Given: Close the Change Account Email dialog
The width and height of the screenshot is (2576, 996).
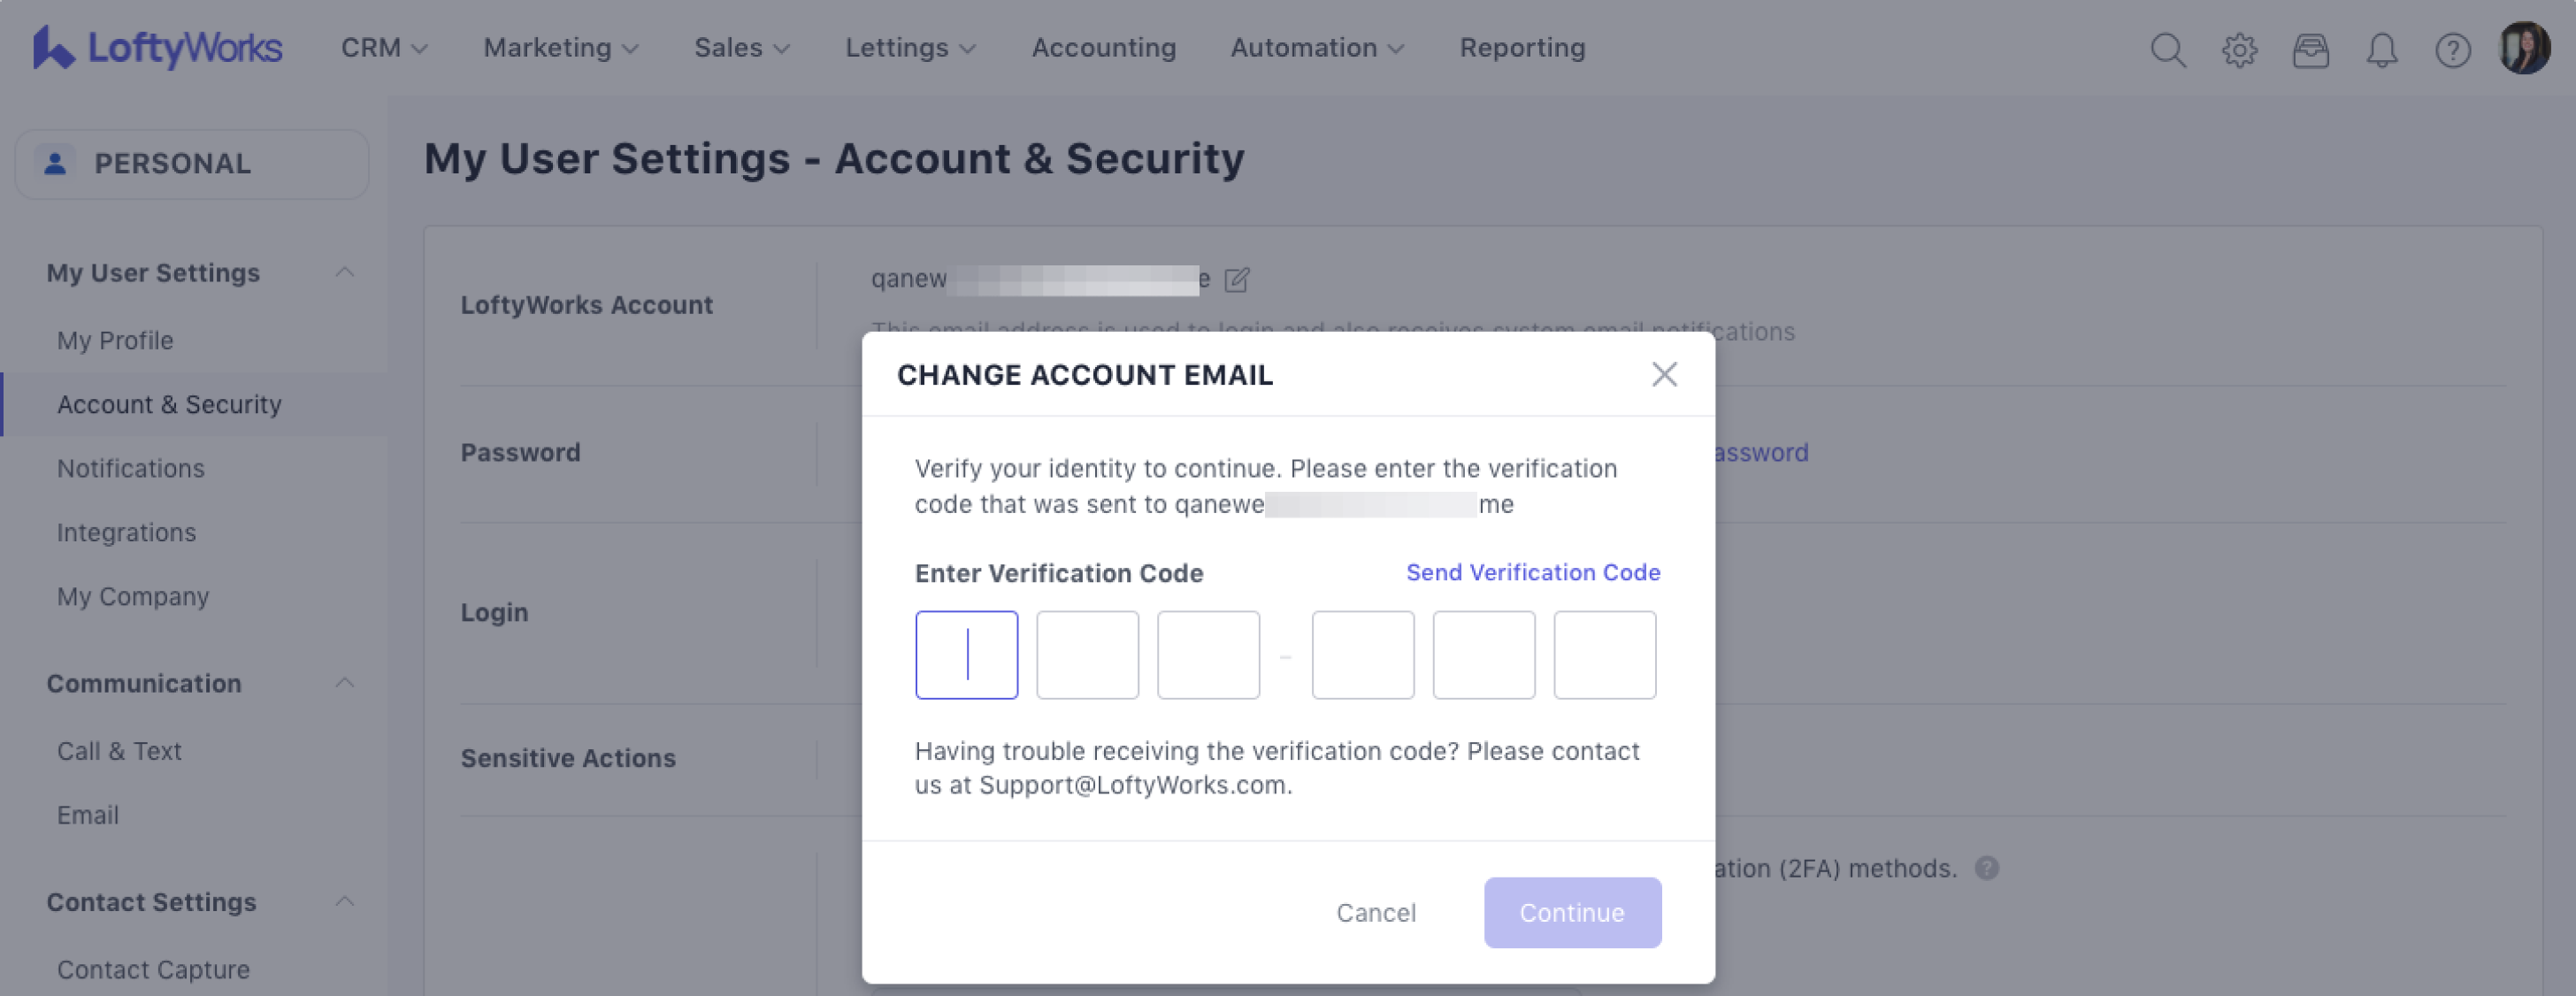Looking at the screenshot, I should pos(1664,374).
